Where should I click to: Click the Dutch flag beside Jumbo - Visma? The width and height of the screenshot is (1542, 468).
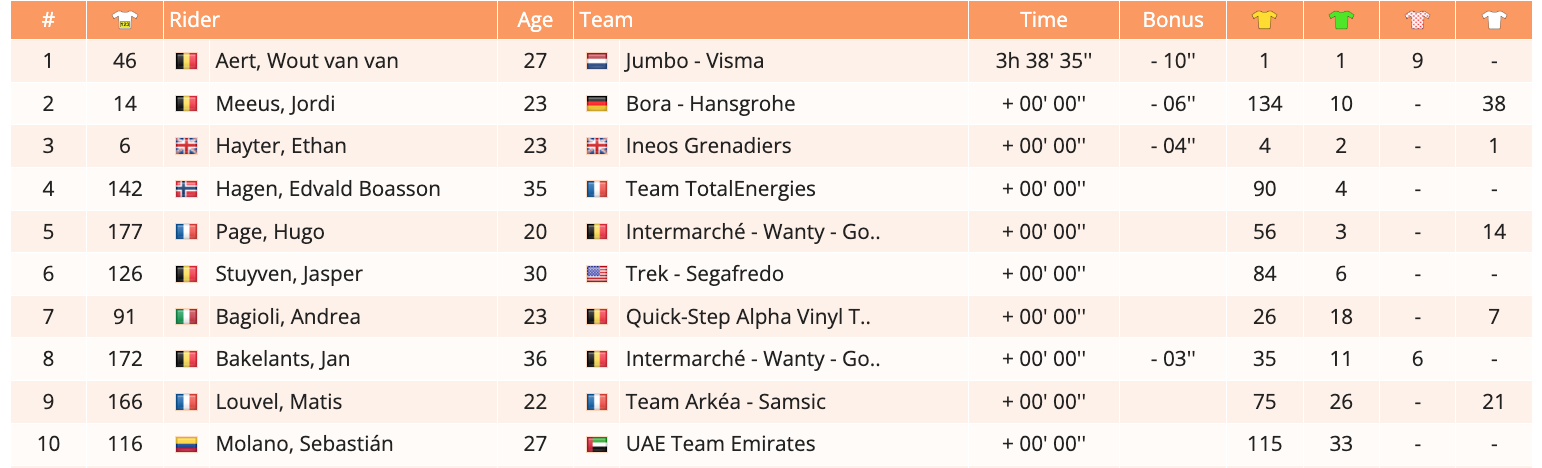click(597, 61)
